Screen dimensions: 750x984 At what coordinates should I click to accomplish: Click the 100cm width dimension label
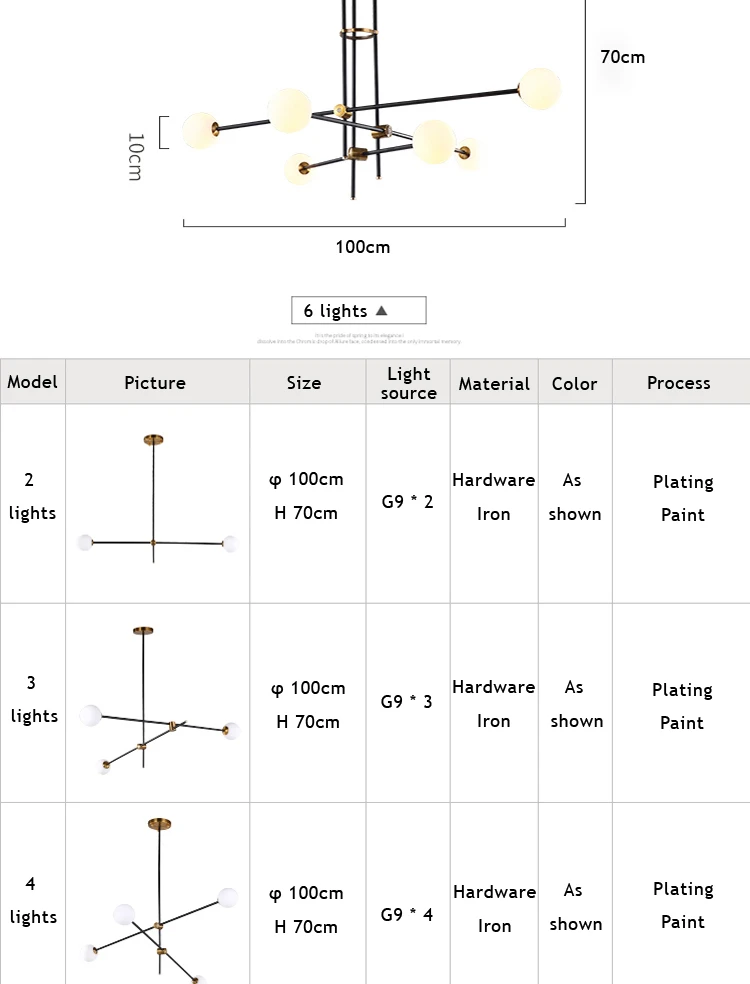coord(363,247)
